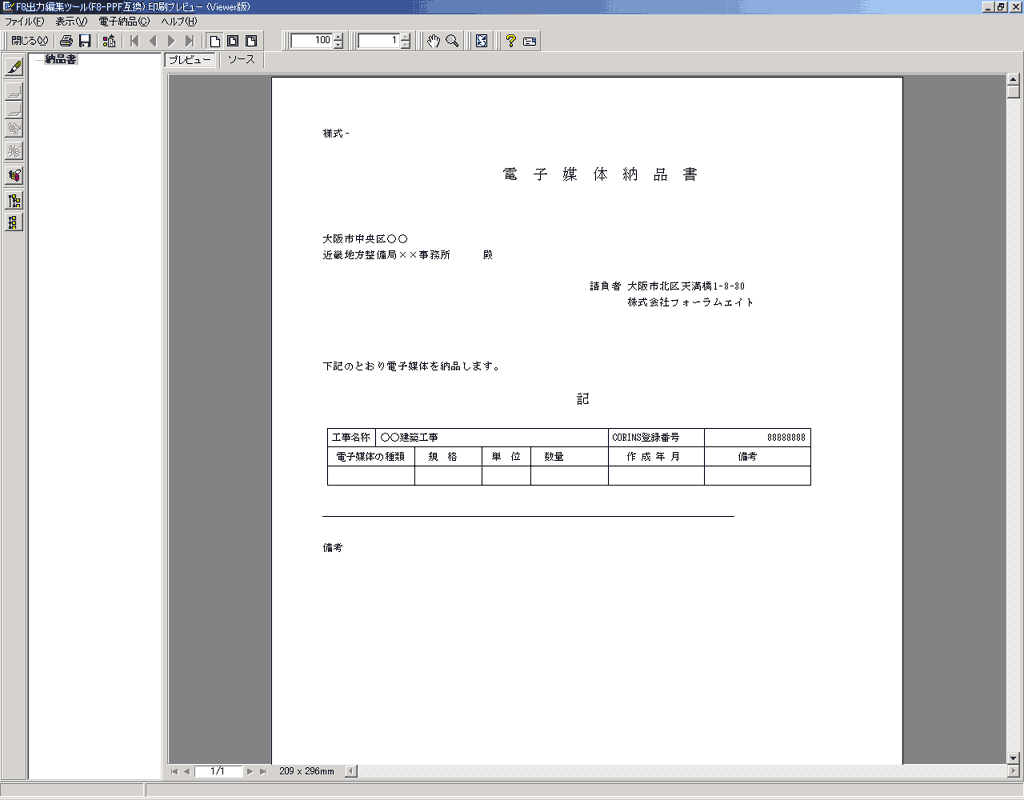Select the third page layout view icon
This screenshot has height=800, width=1024.
click(x=251, y=40)
